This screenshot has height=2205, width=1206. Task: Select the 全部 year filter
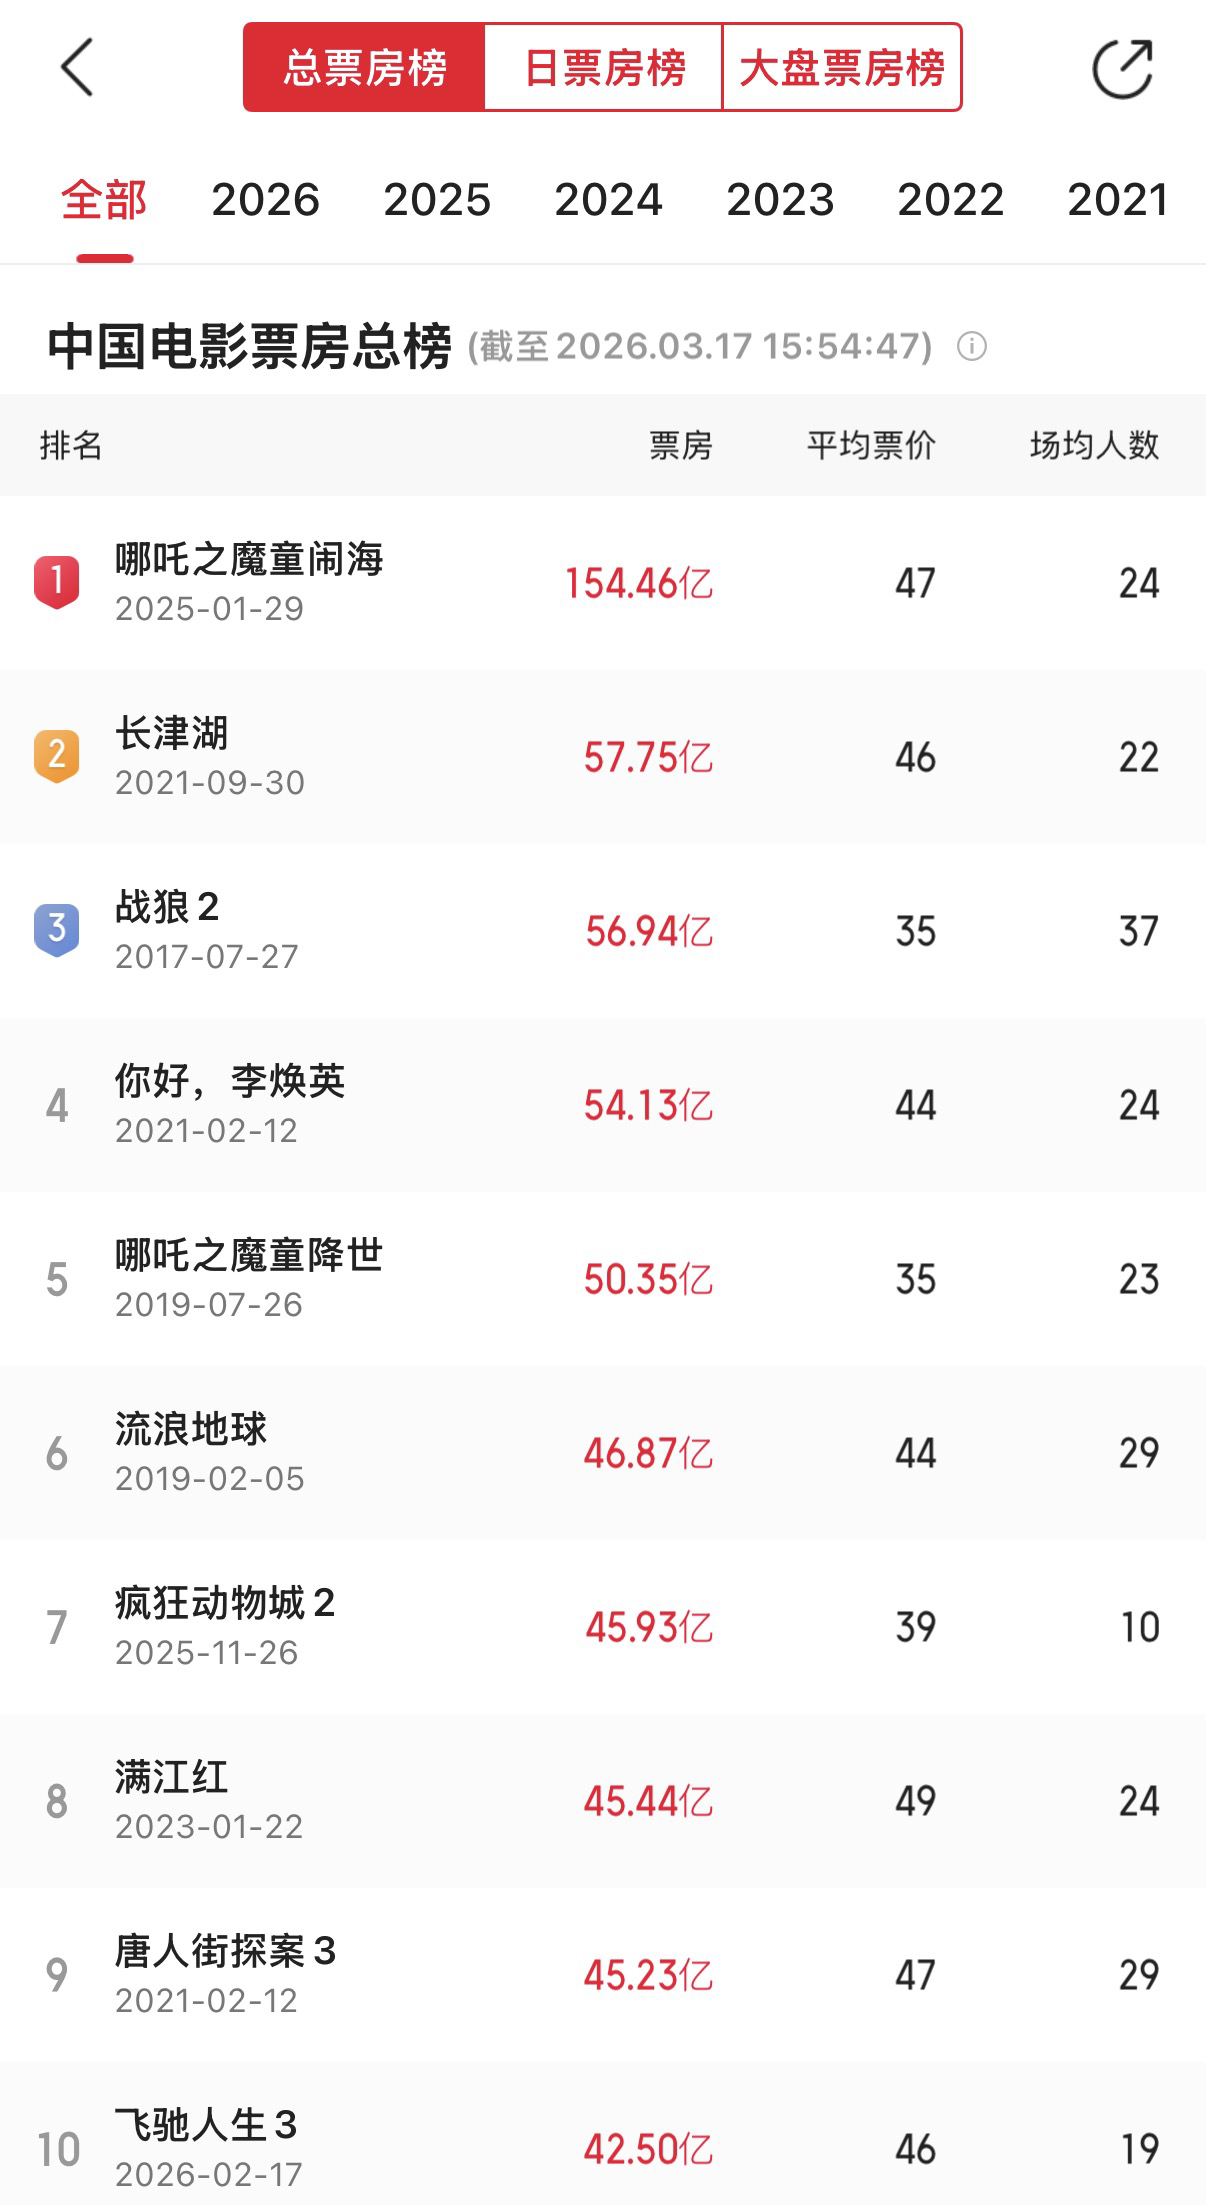pos(104,200)
